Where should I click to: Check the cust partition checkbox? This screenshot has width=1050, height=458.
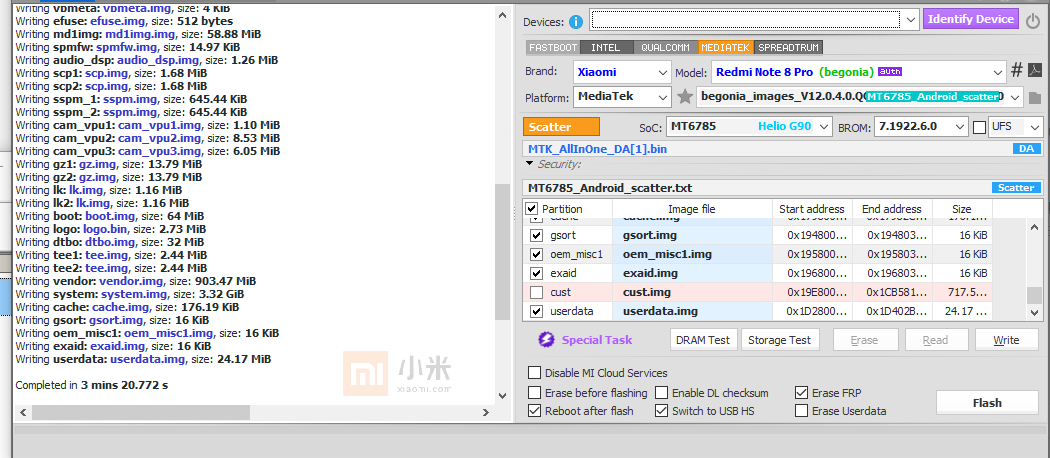click(x=536, y=293)
